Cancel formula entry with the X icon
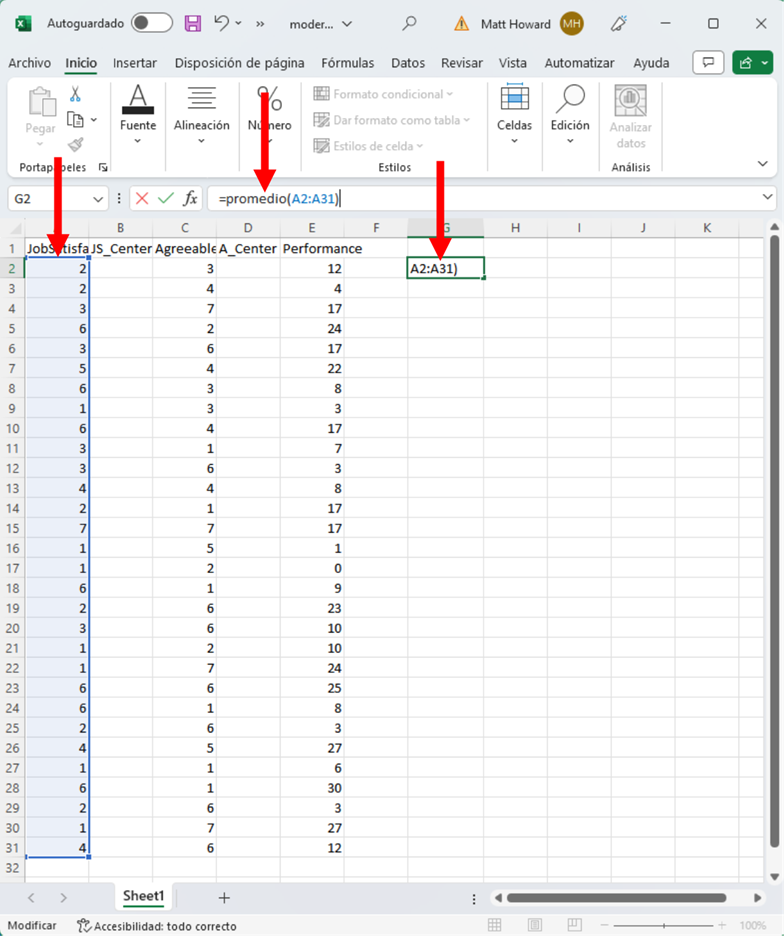This screenshot has height=936, width=784. [142, 199]
